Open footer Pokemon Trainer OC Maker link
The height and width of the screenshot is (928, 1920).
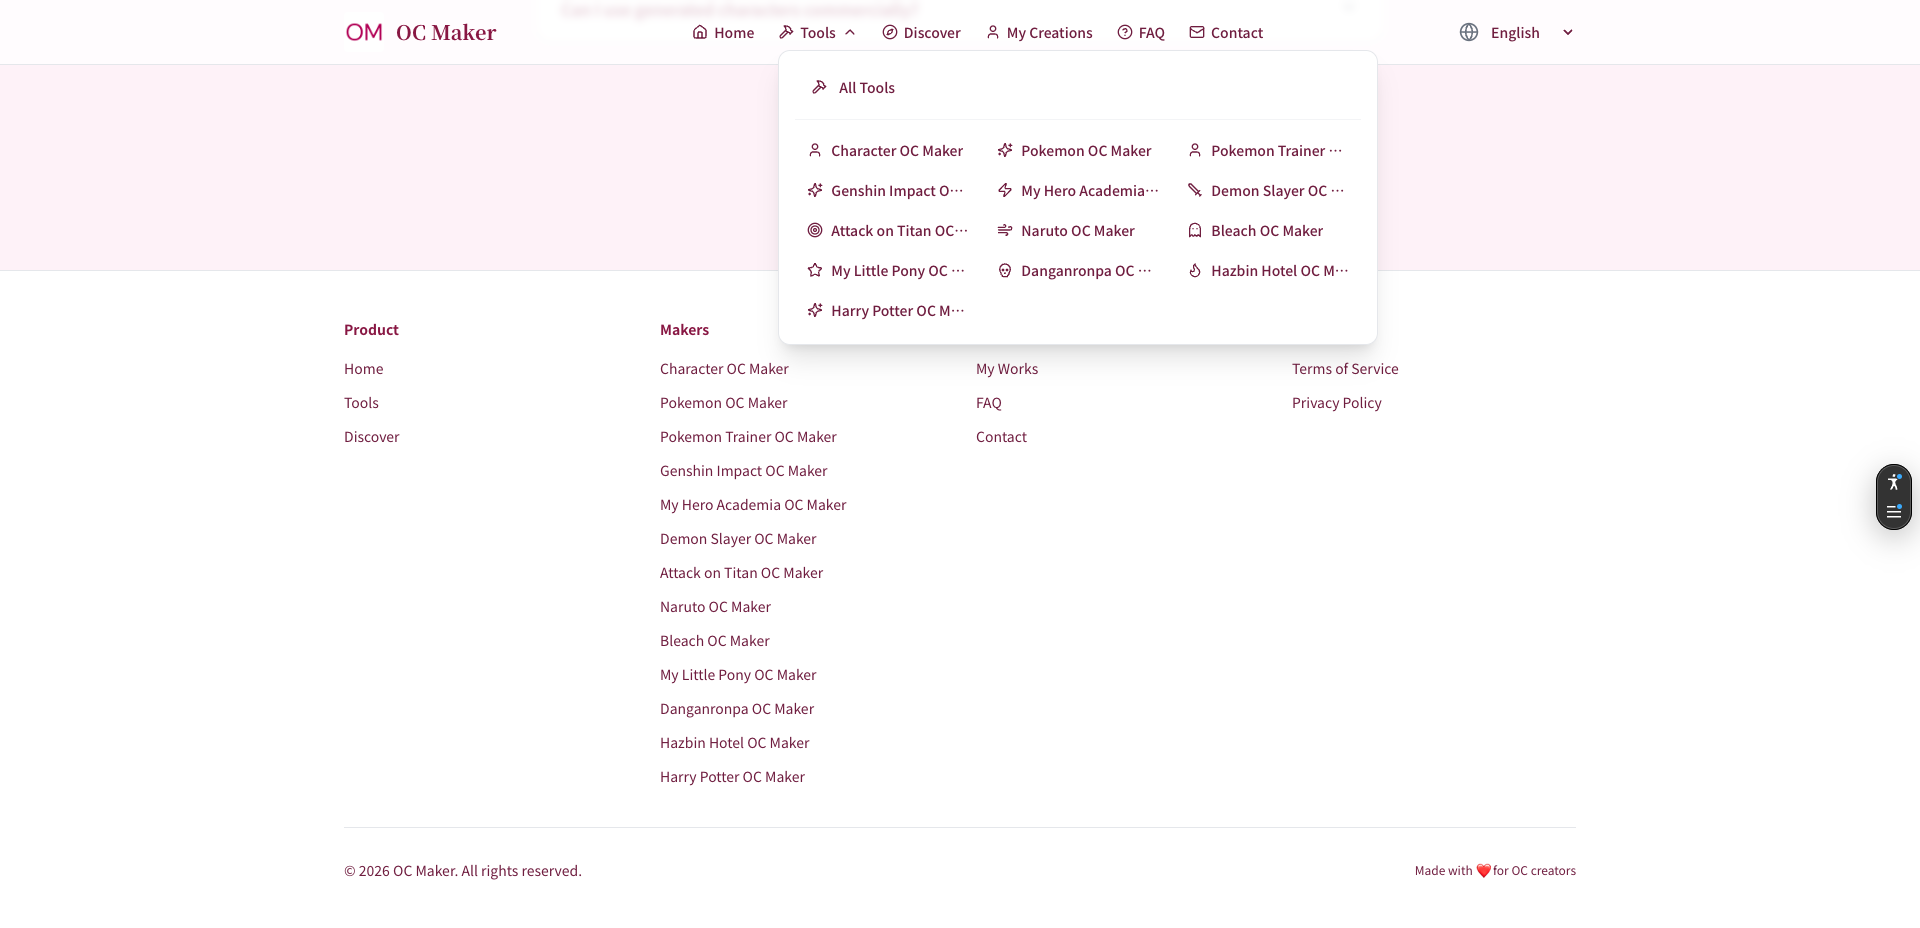click(748, 436)
